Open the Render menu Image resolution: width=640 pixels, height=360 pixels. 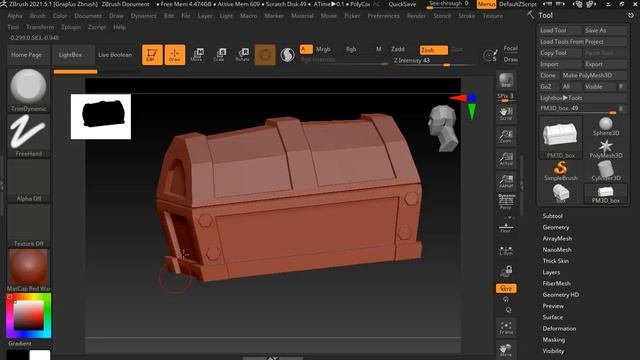pyautogui.click(x=416, y=16)
